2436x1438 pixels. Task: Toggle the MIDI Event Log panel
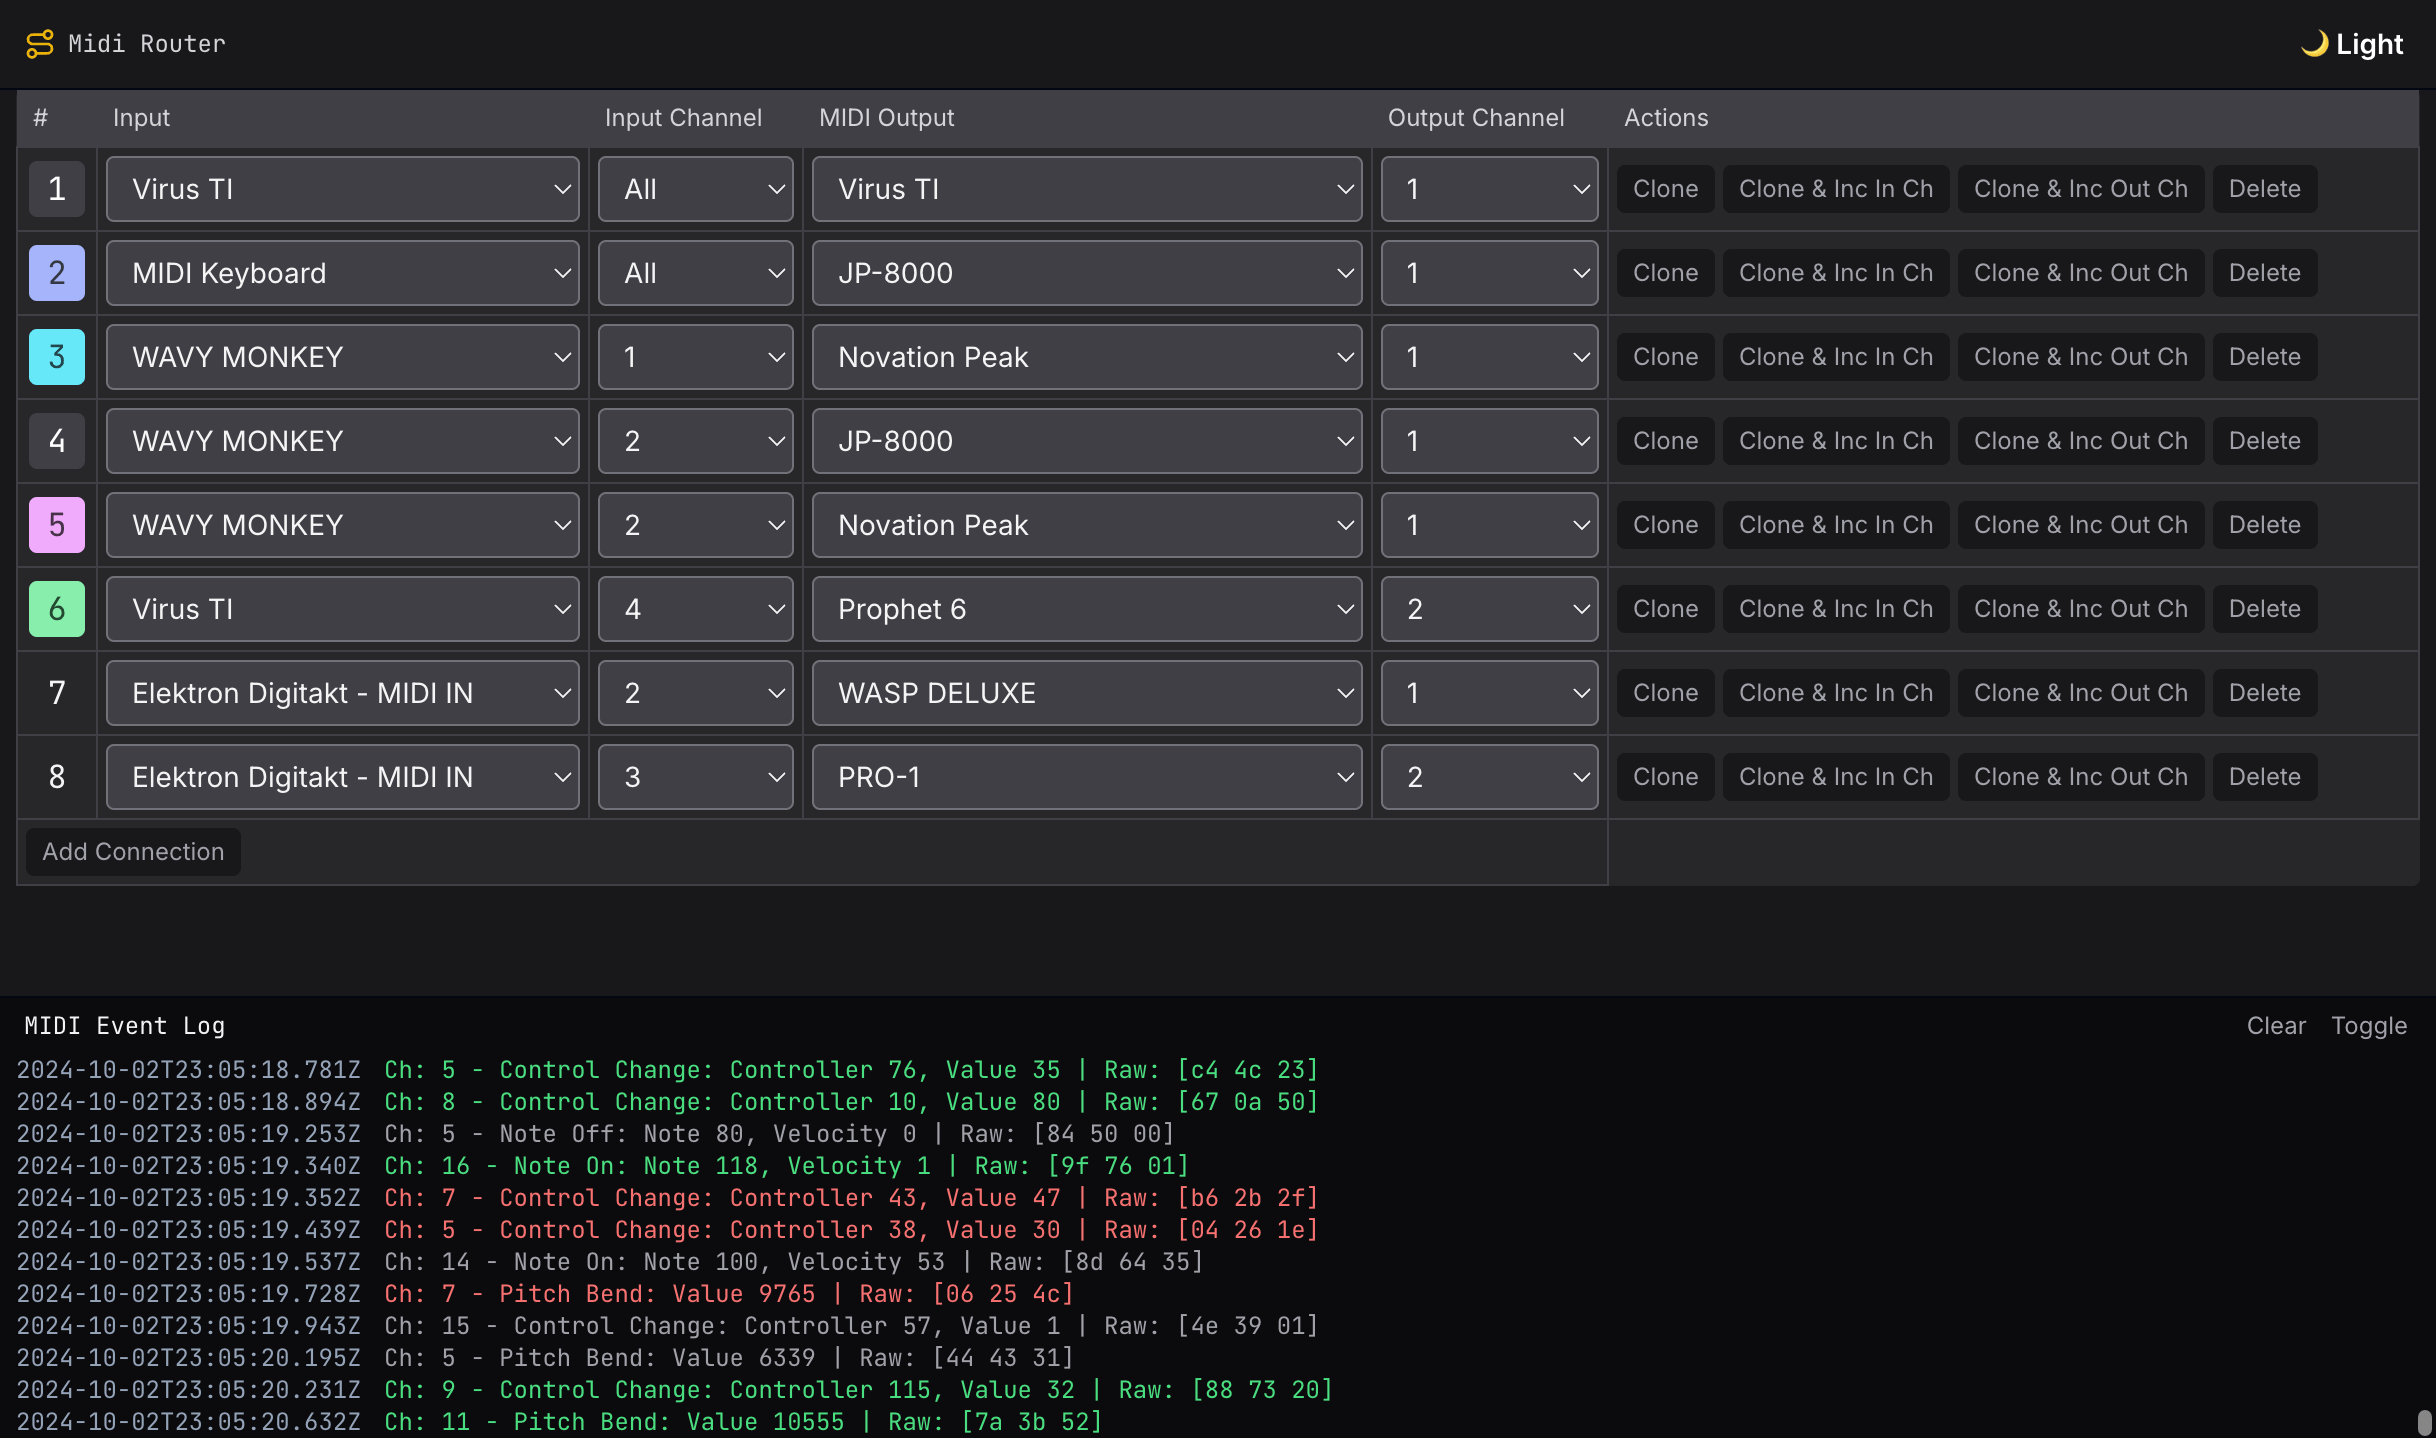[2368, 1026]
